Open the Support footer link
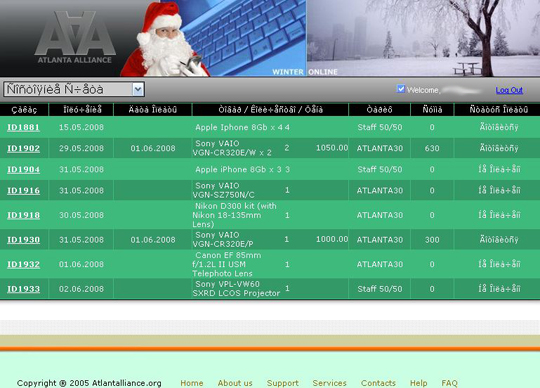The width and height of the screenshot is (540, 388). tap(283, 383)
